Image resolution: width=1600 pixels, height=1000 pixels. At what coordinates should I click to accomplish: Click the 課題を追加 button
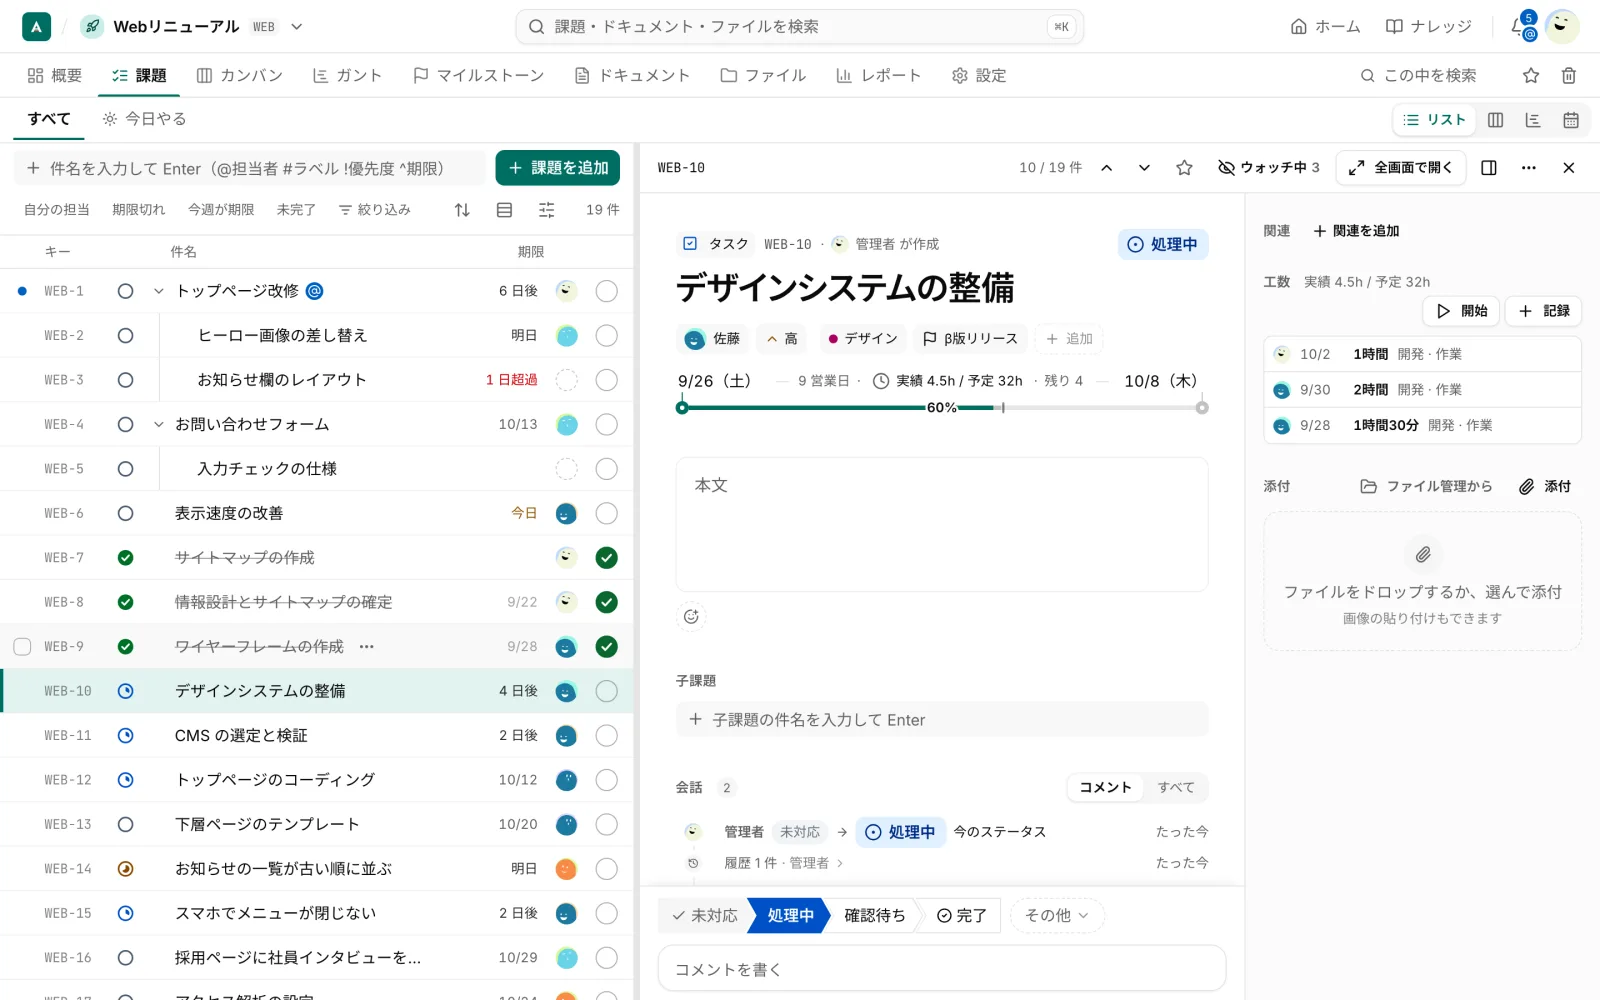558,168
